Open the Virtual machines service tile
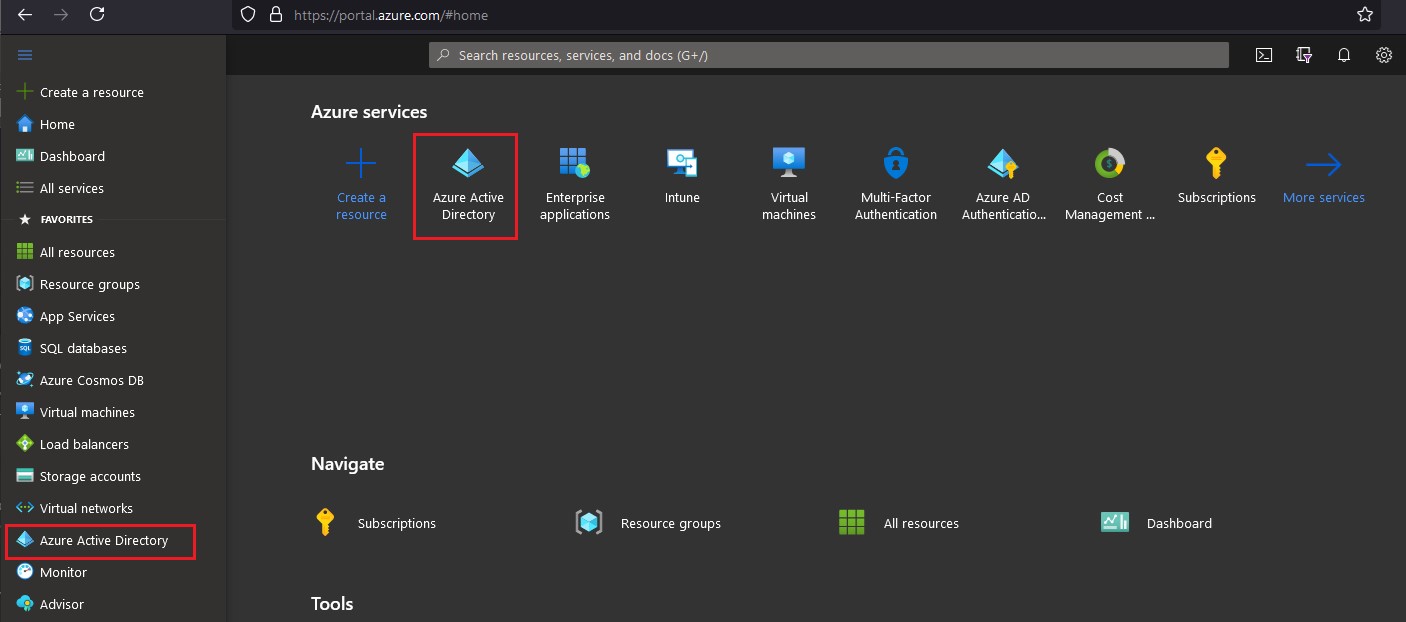 point(789,186)
